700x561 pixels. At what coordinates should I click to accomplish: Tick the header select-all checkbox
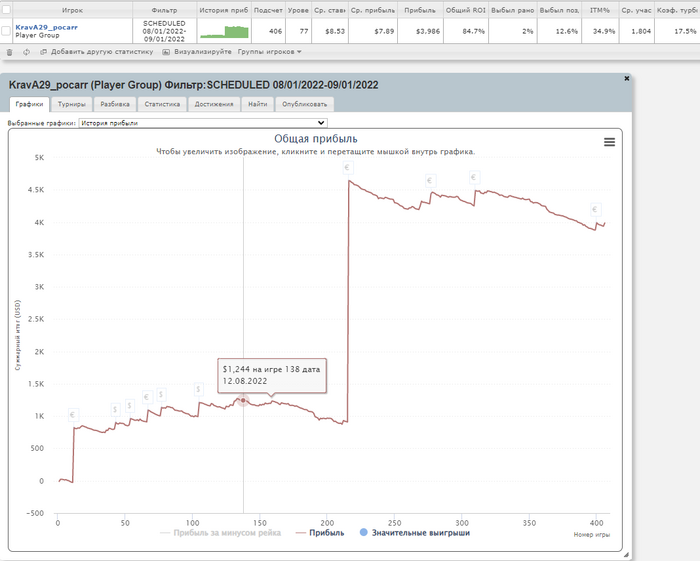[x=6, y=9]
